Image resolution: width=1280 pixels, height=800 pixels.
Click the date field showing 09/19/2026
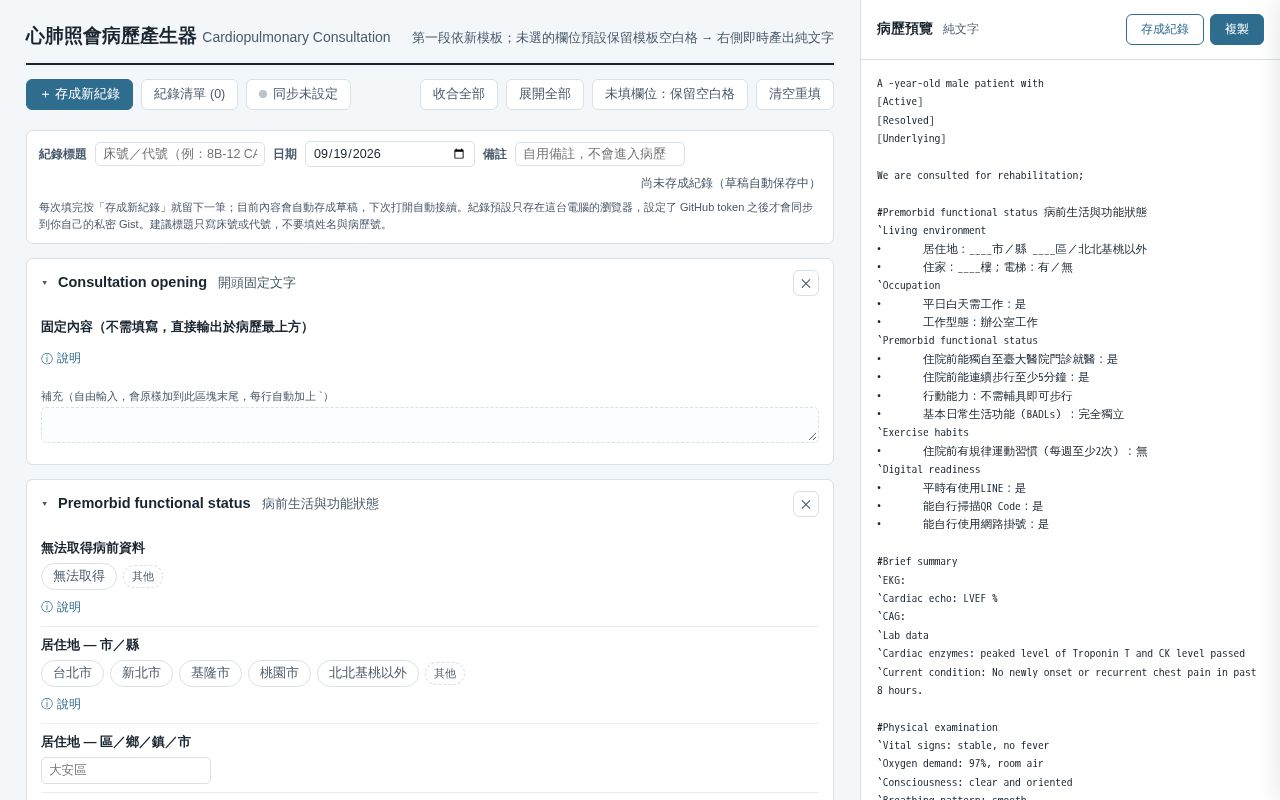390,154
